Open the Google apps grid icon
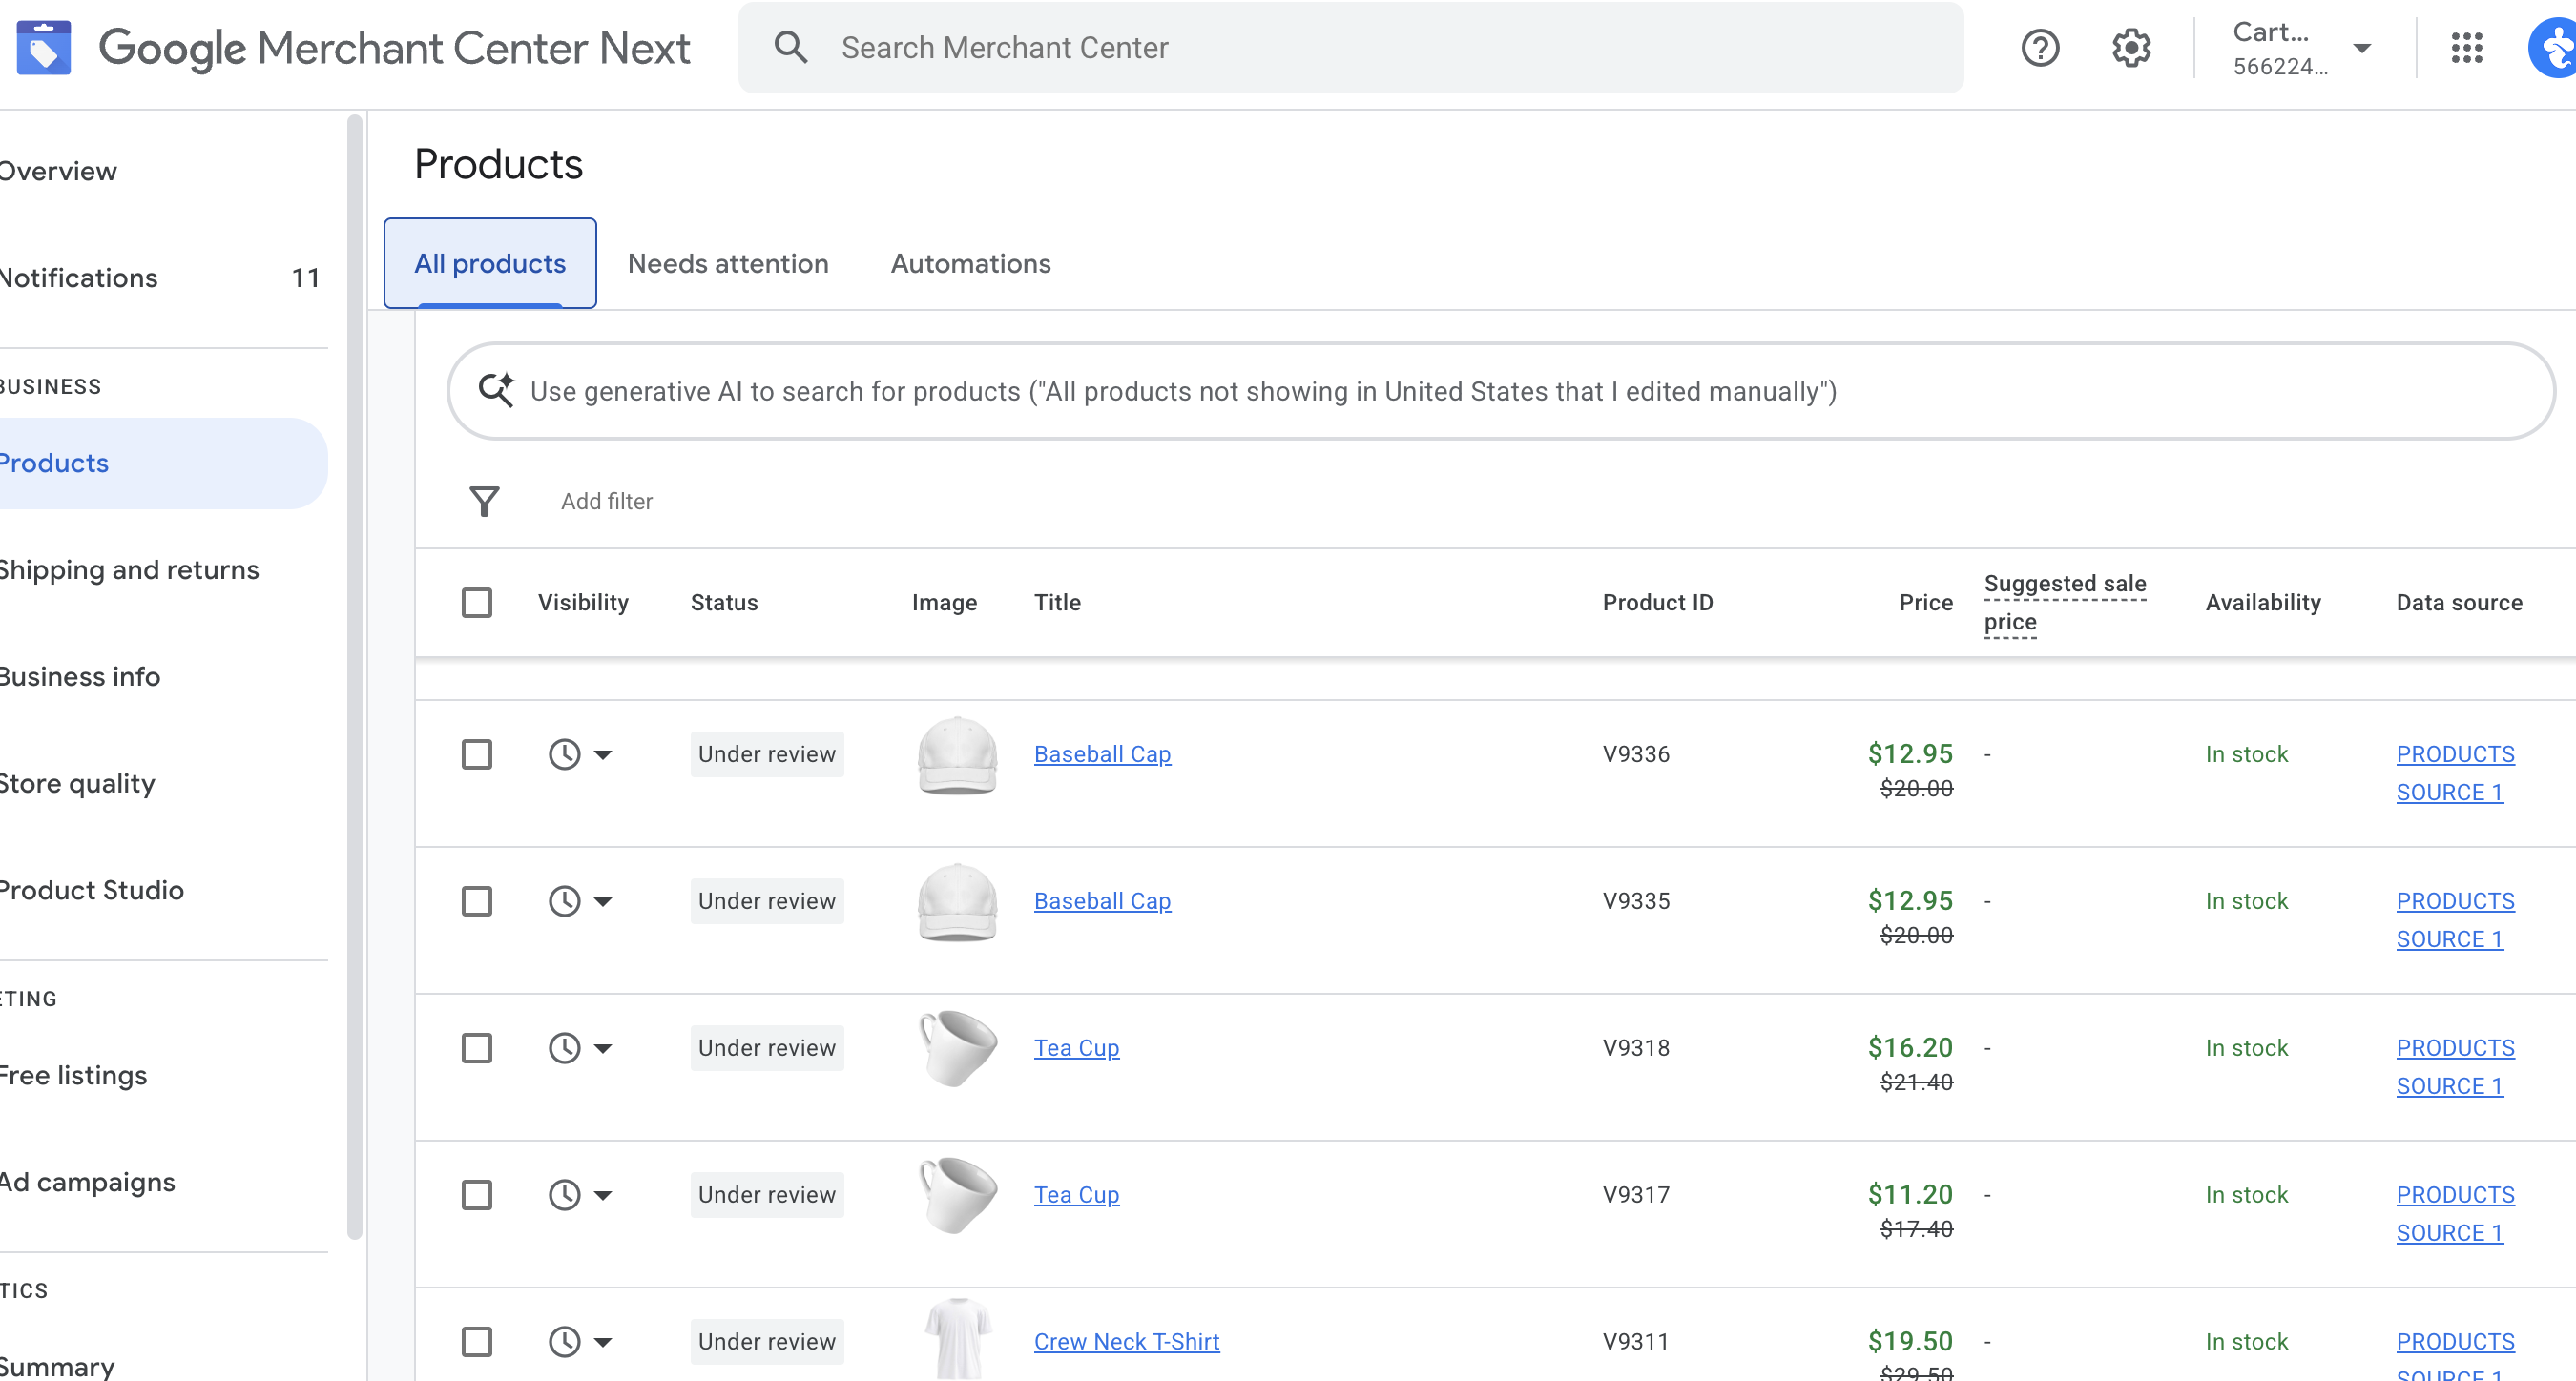The image size is (2576, 1381). [x=2466, y=47]
